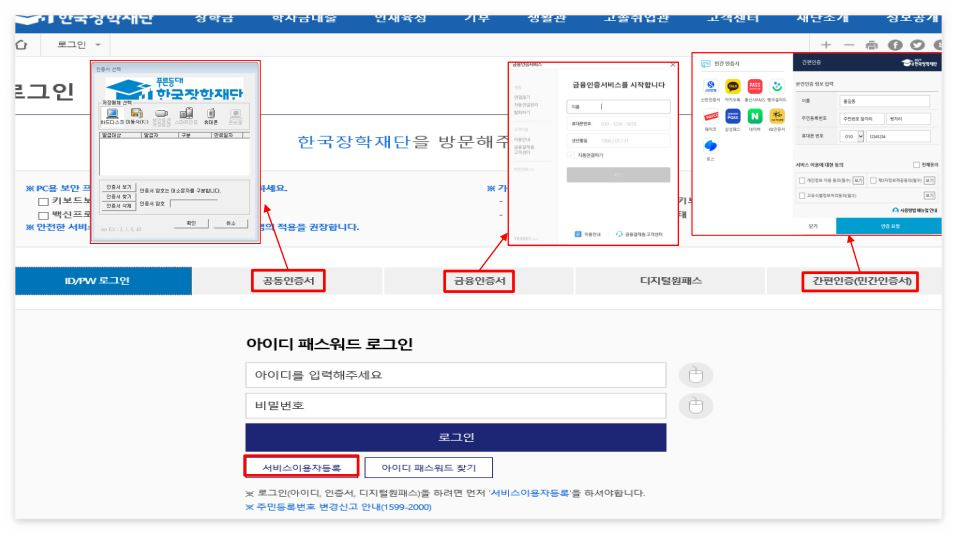Select the KakaoTalk certificate icon
957x534 pixels.
point(732,87)
